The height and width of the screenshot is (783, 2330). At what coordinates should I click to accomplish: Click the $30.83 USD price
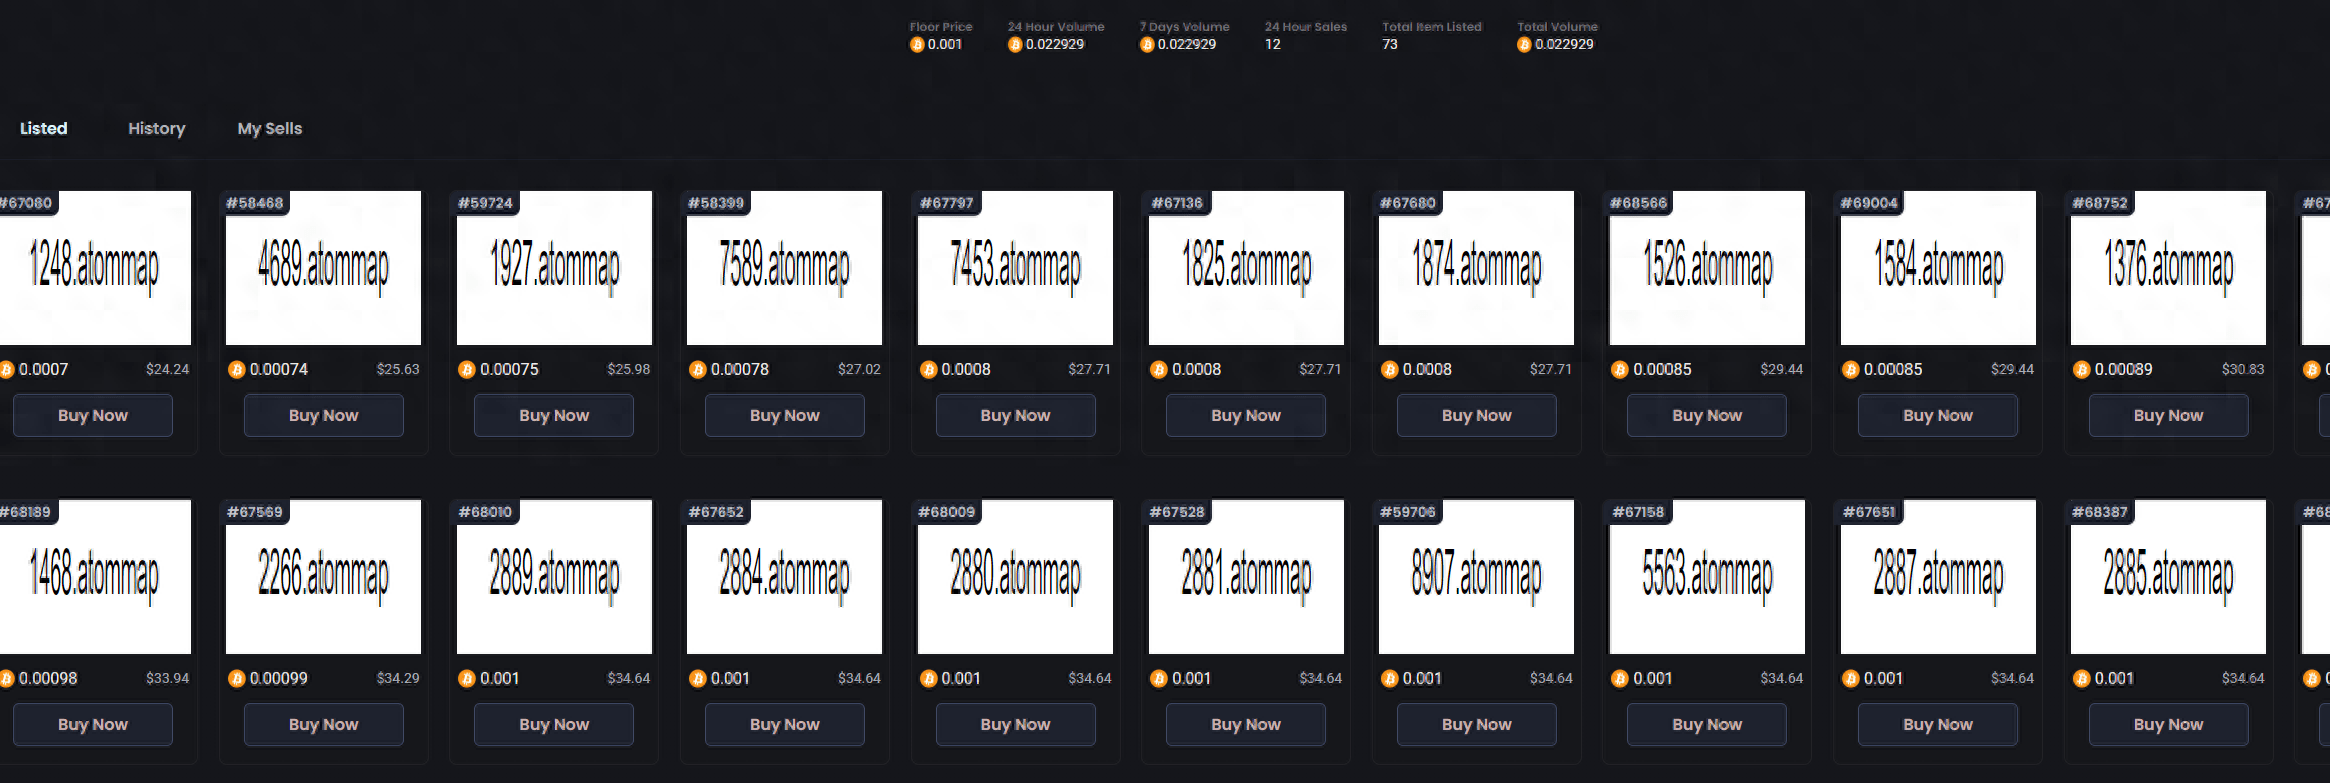[2243, 369]
